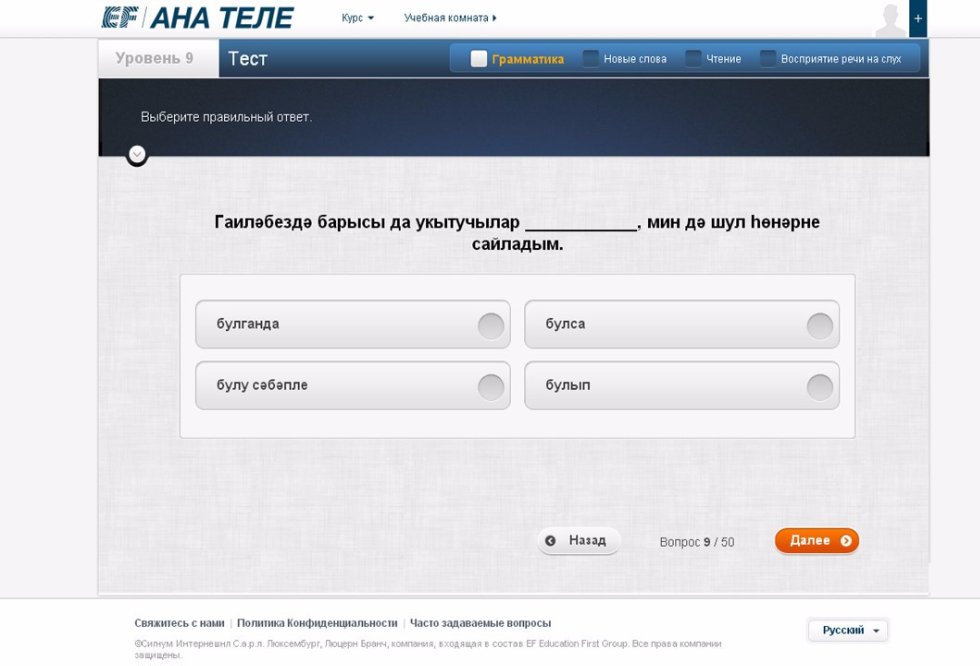Select the radio button for булса
This screenshot has height=666, width=980.
pyautogui.click(x=819, y=325)
